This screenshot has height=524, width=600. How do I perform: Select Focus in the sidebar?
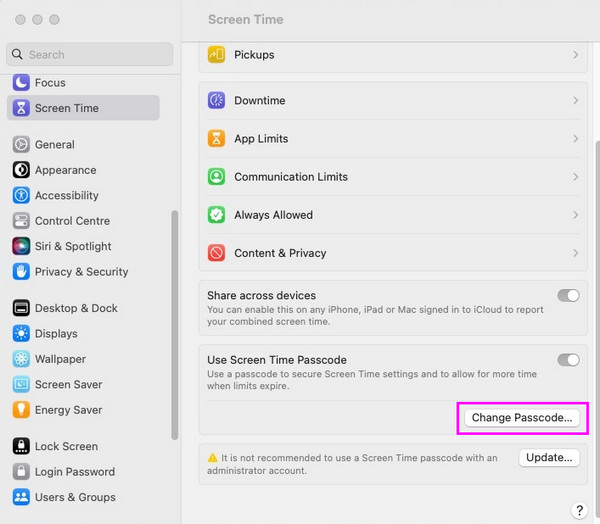(x=83, y=82)
